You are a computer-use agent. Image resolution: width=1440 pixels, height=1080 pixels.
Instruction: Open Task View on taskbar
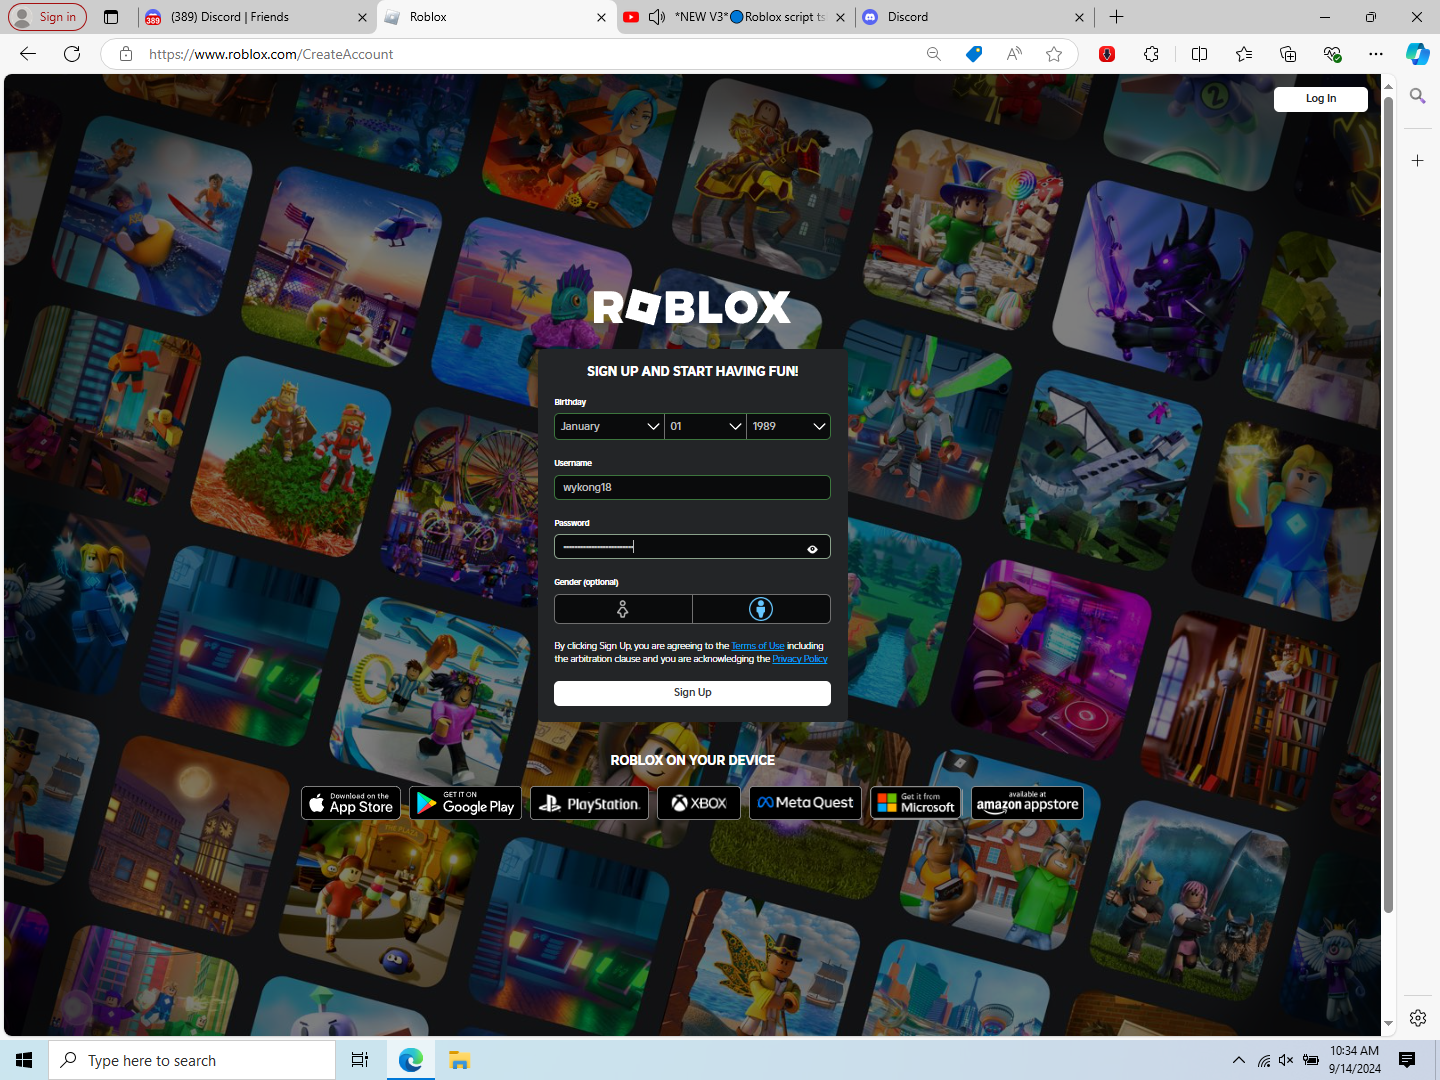pyautogui.click(x=360, y=1060)
